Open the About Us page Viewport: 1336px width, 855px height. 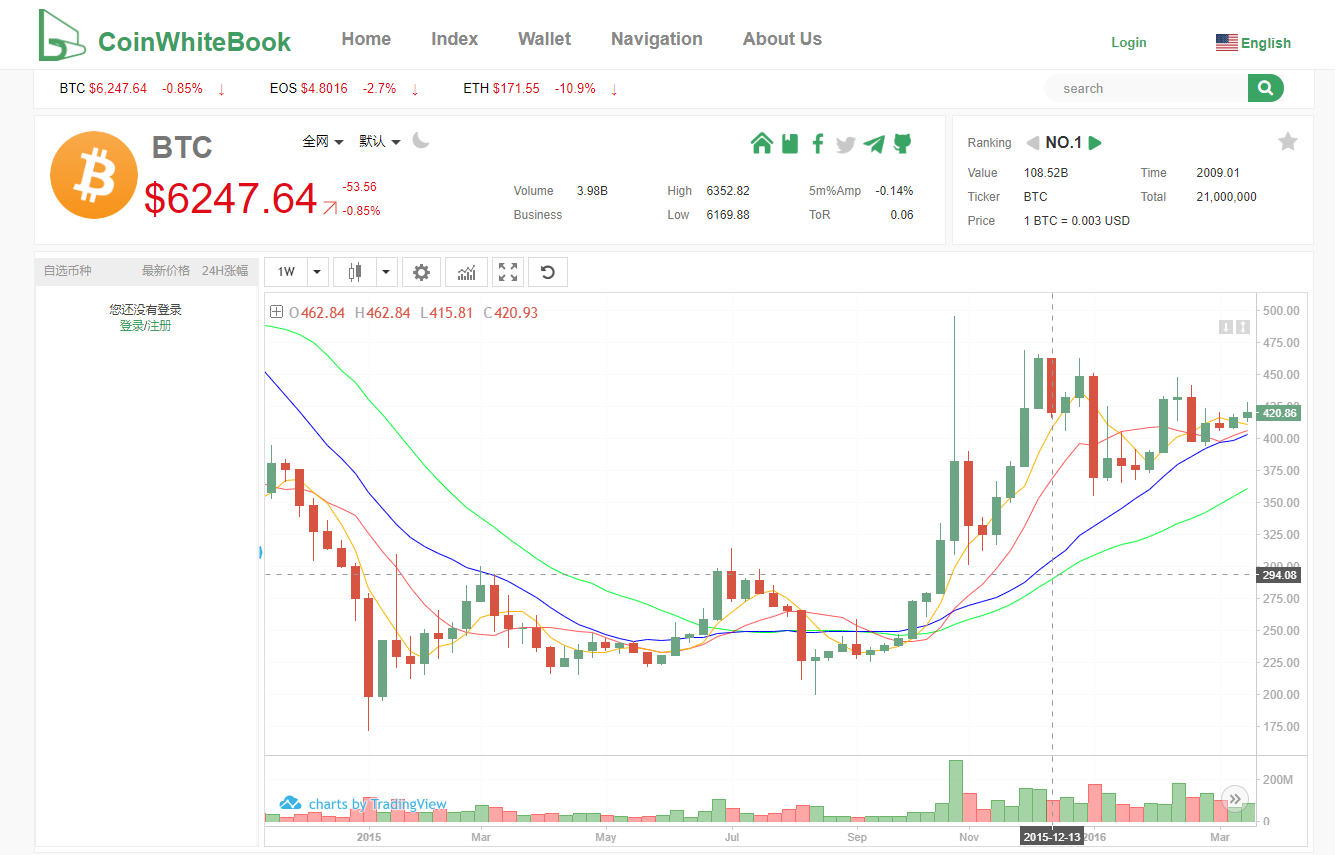782,39
